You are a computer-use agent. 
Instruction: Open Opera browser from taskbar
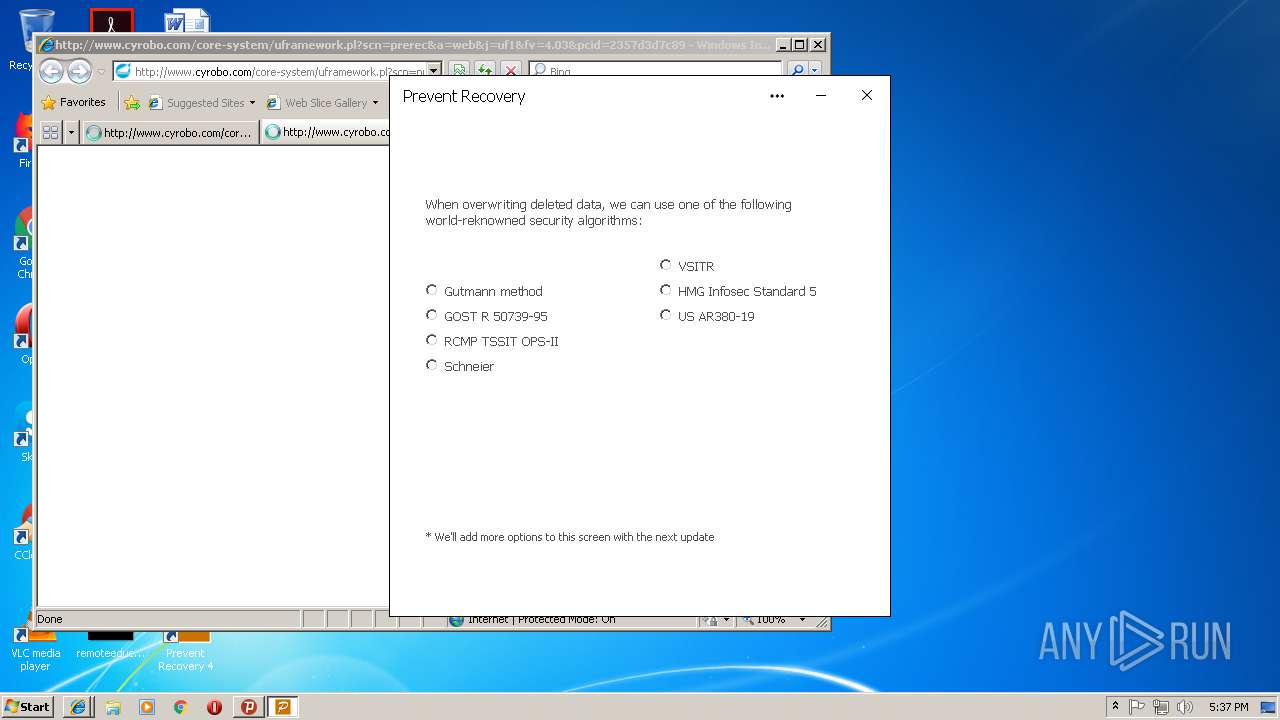coord(214,707)
